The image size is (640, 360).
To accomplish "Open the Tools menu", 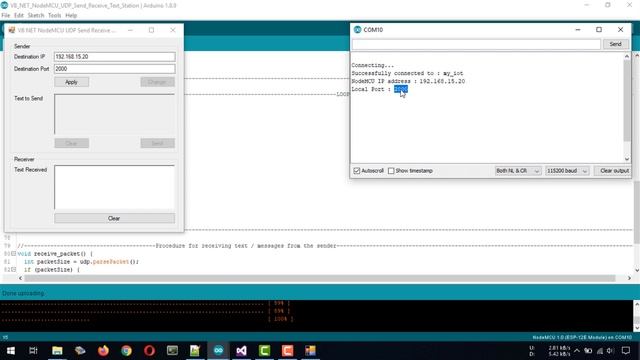I will [54, 16].
